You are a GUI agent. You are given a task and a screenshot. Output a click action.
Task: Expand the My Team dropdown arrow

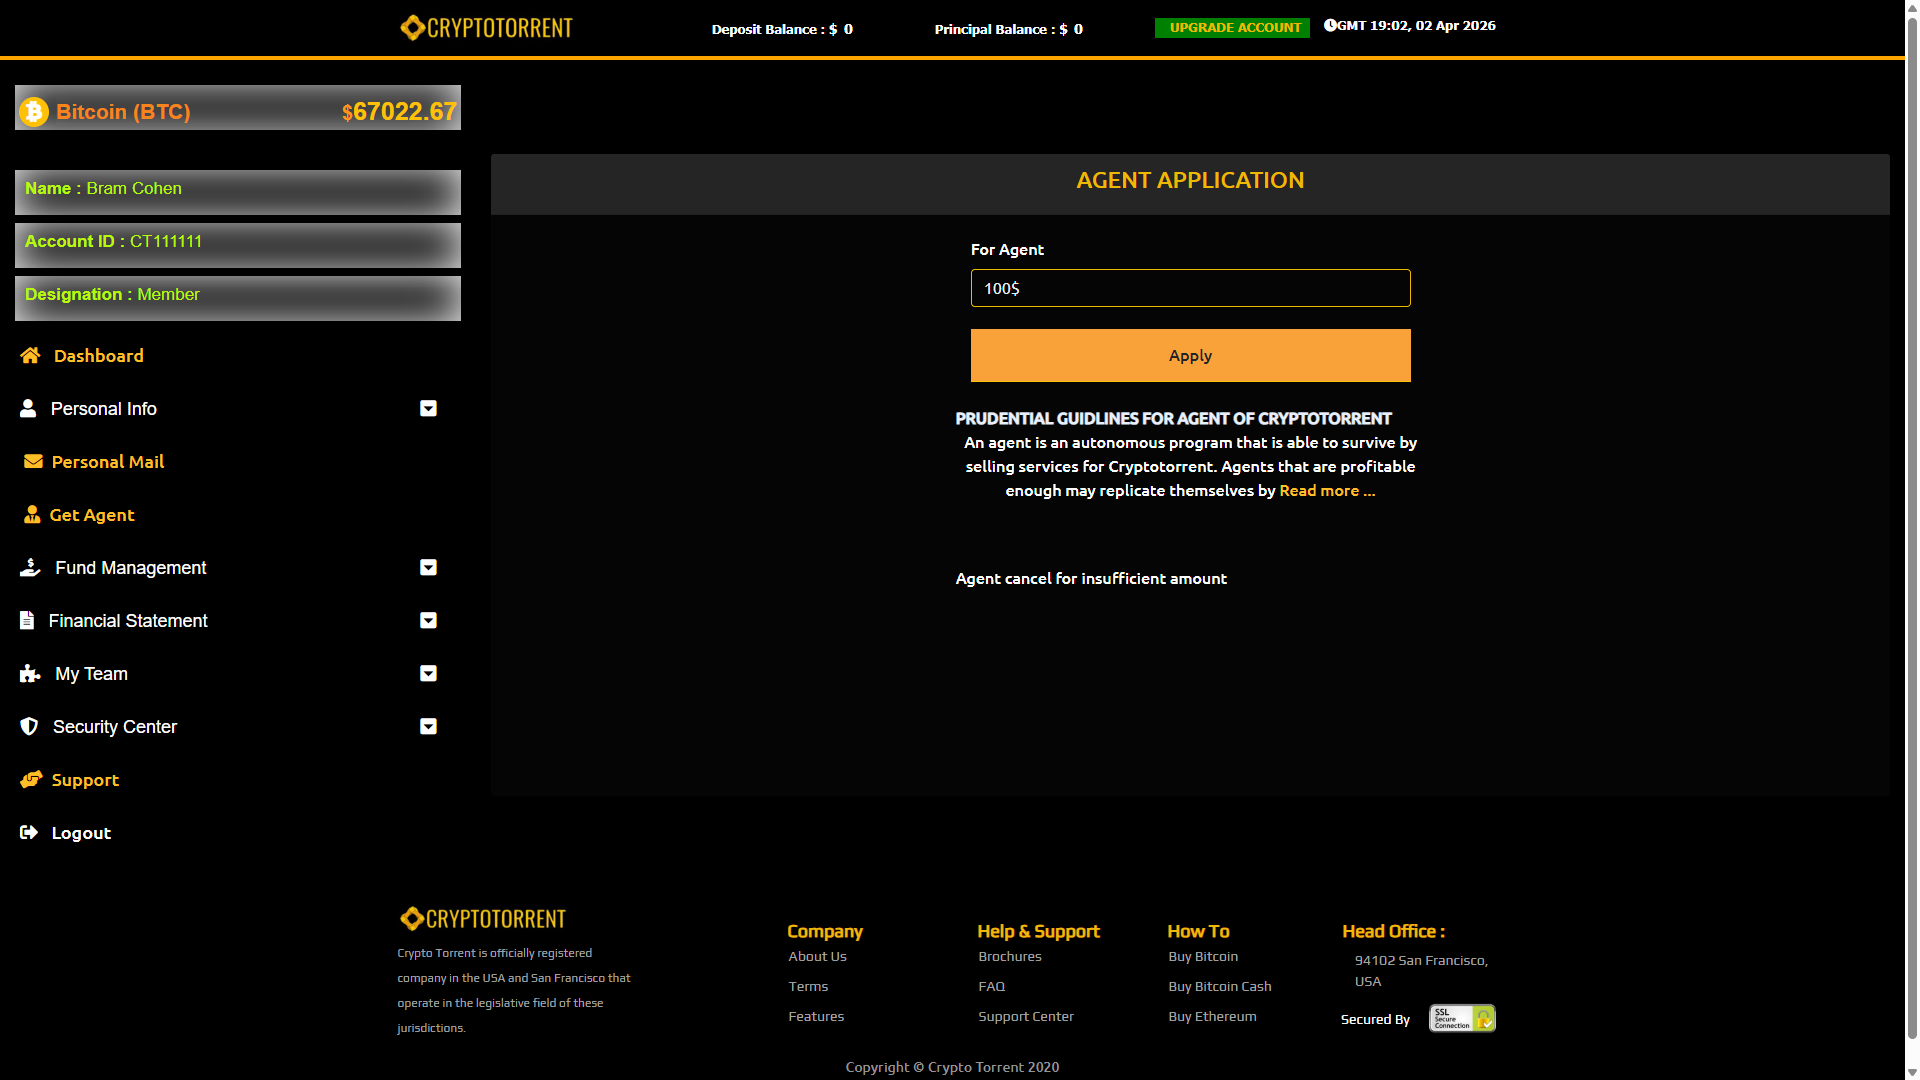428,674
